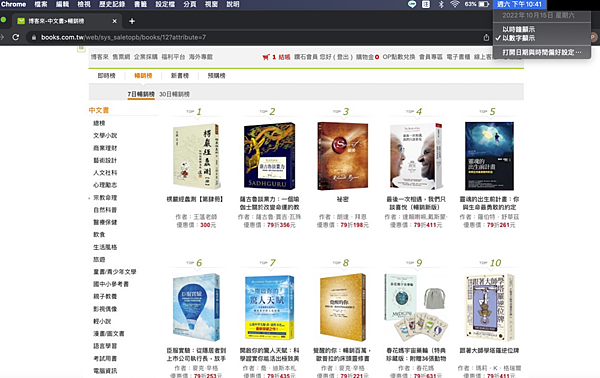Select 商業理財 category
The image size is (600, 378).
point(105,148)
